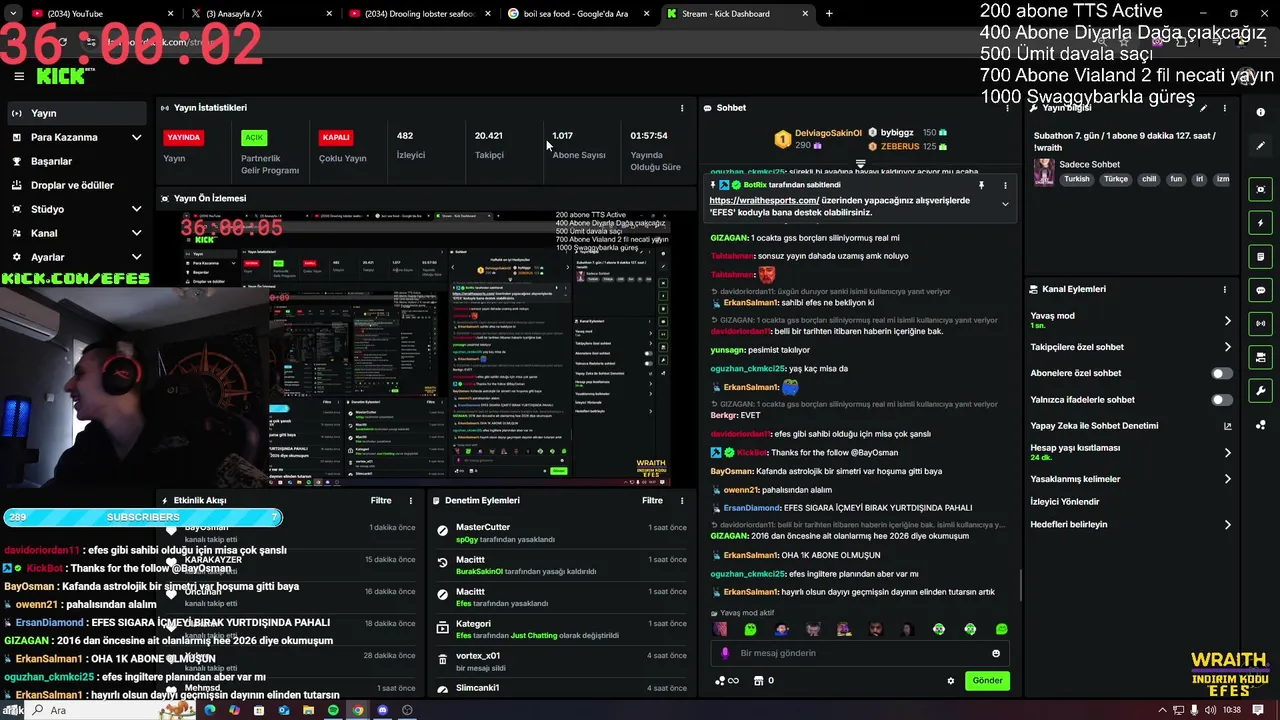Open Yasaklanmış kelimeler chevron
This screenshot has width=1280, height=720.
pyautogui.click(x=1227, y=479)
